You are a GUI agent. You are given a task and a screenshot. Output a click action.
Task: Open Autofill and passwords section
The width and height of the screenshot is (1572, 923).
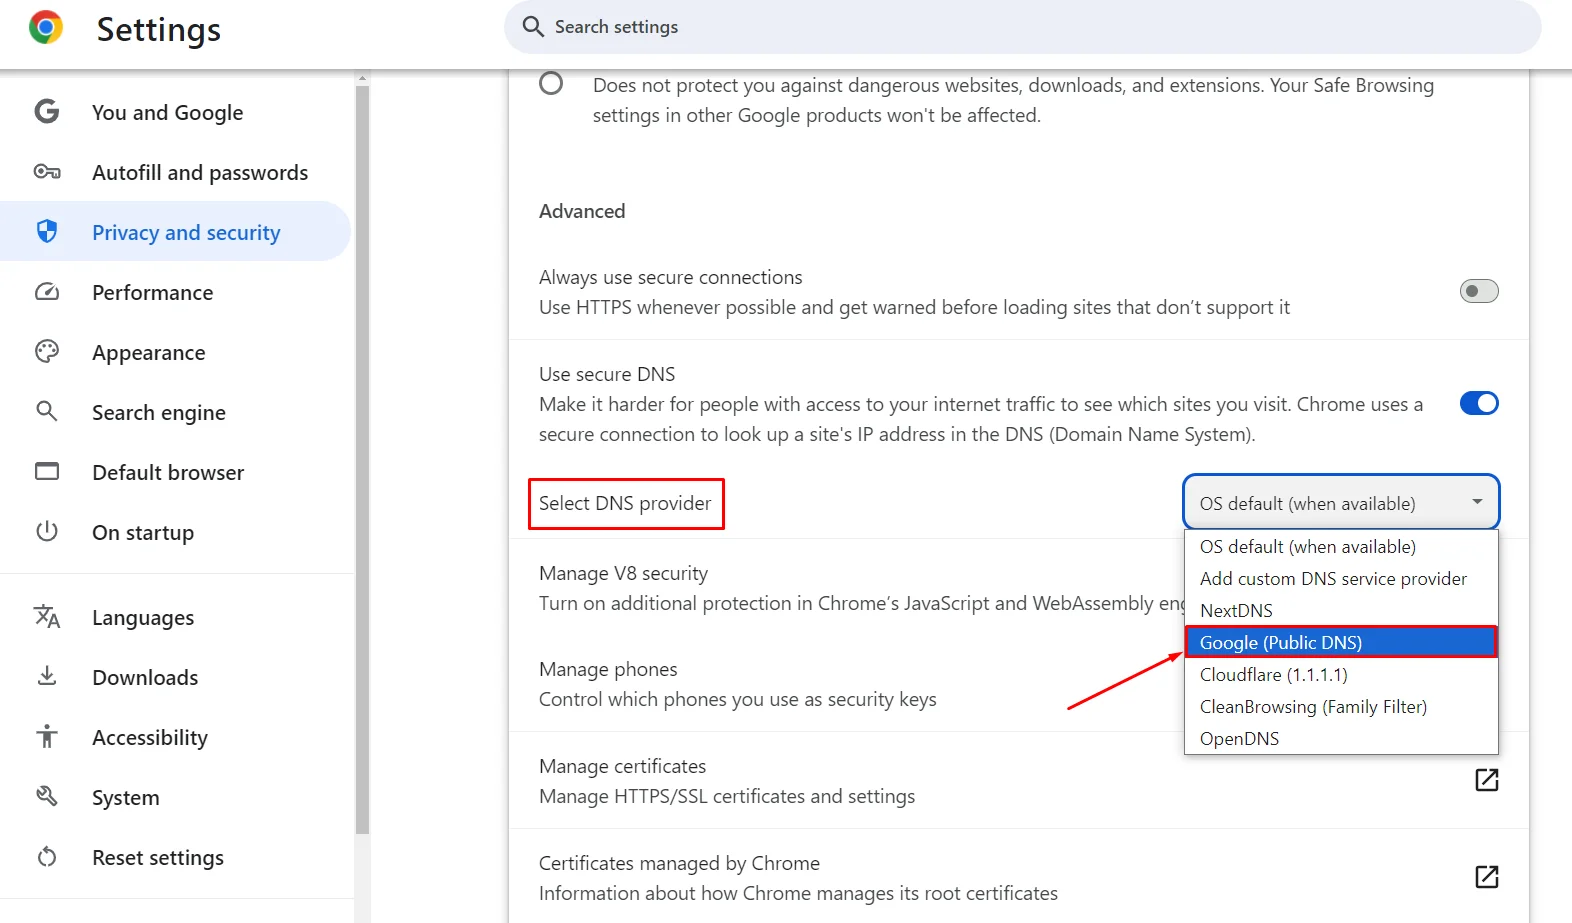pyautogui.click(x=175, y=172)
